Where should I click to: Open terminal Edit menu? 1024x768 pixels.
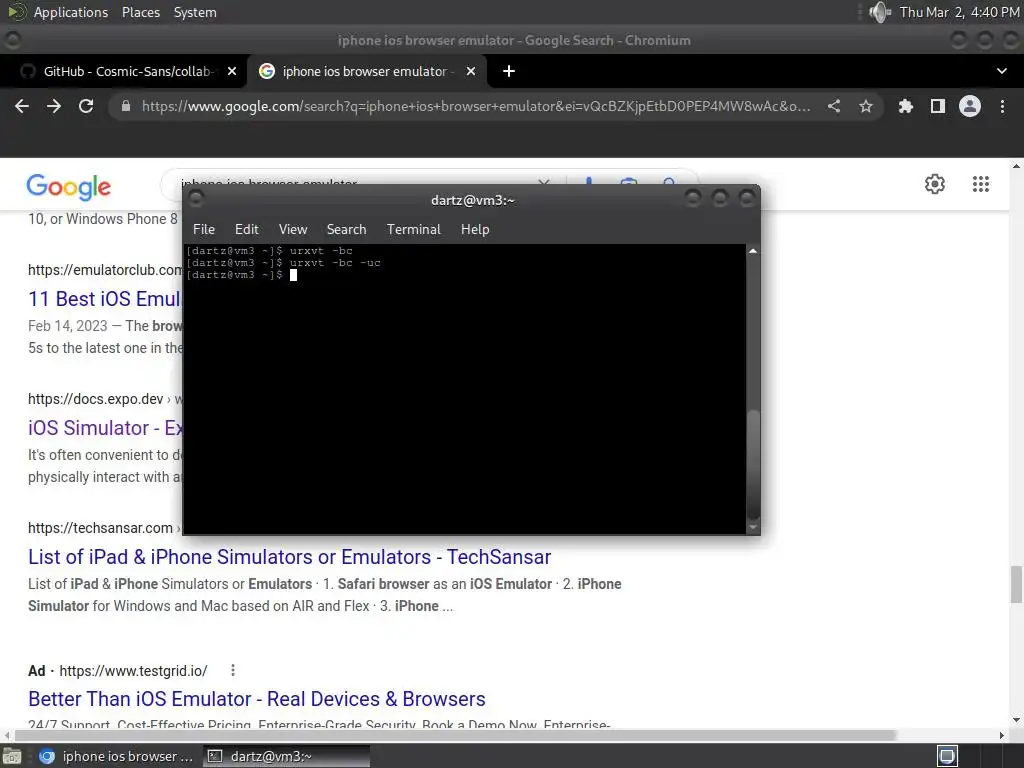click(x=246, y=229)
